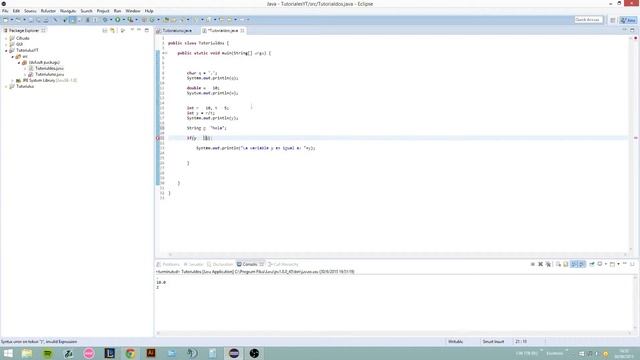Click the error marker on line 21
The height and width of the screenshot is (360, 640).
click(x=158, y=138)
